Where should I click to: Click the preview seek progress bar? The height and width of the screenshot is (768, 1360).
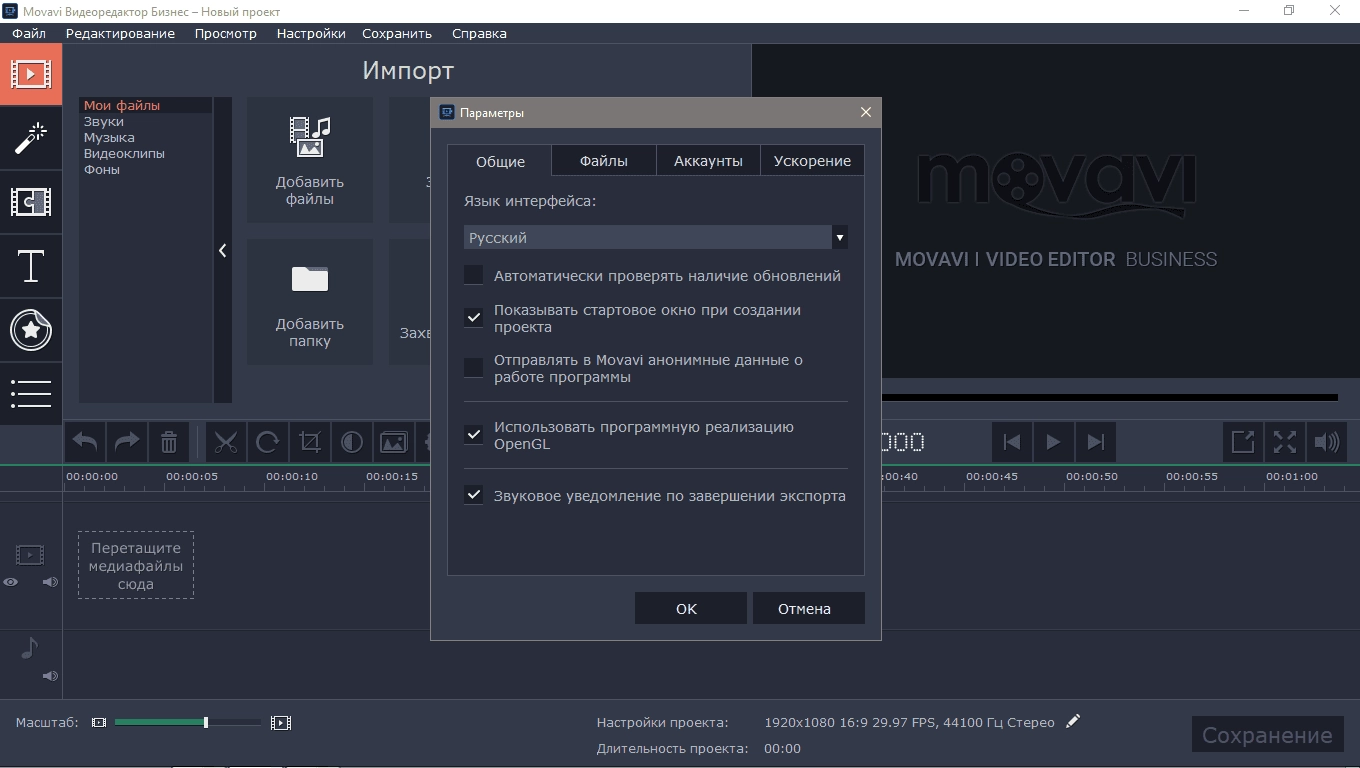pos(1109,397)
